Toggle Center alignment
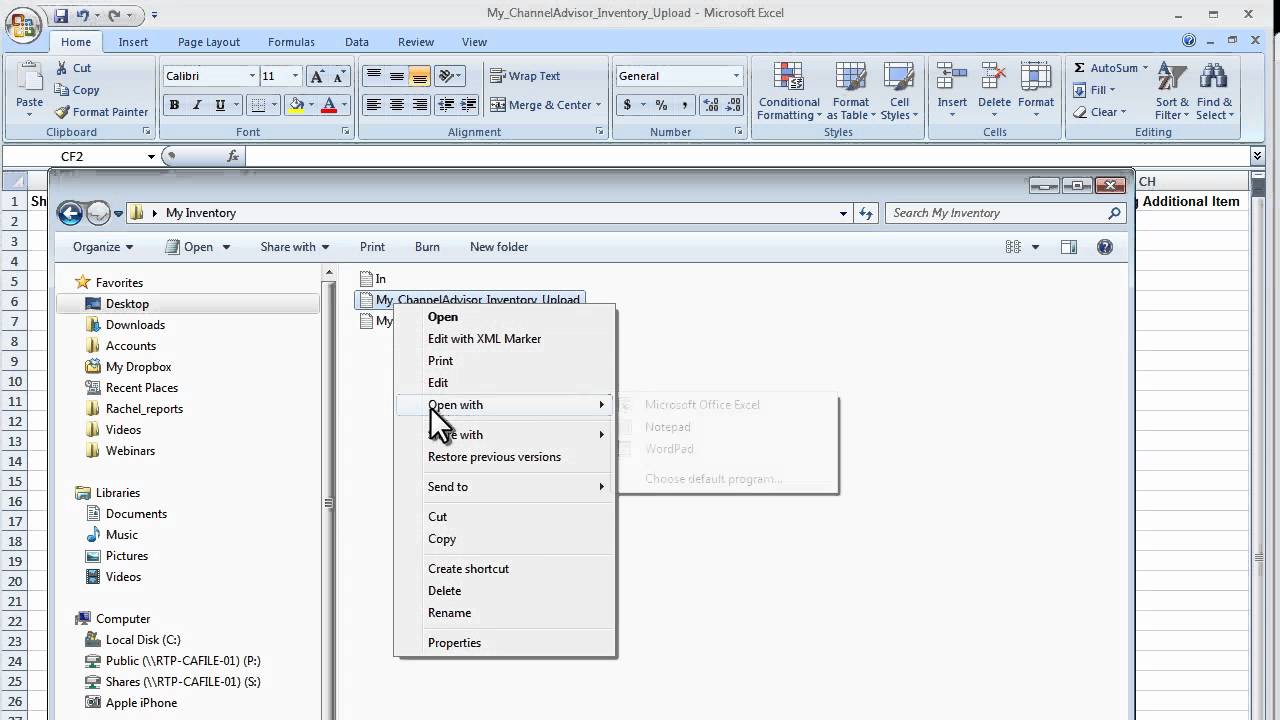The height and width of the screenshot is (720, 1280). click(397, 105)
